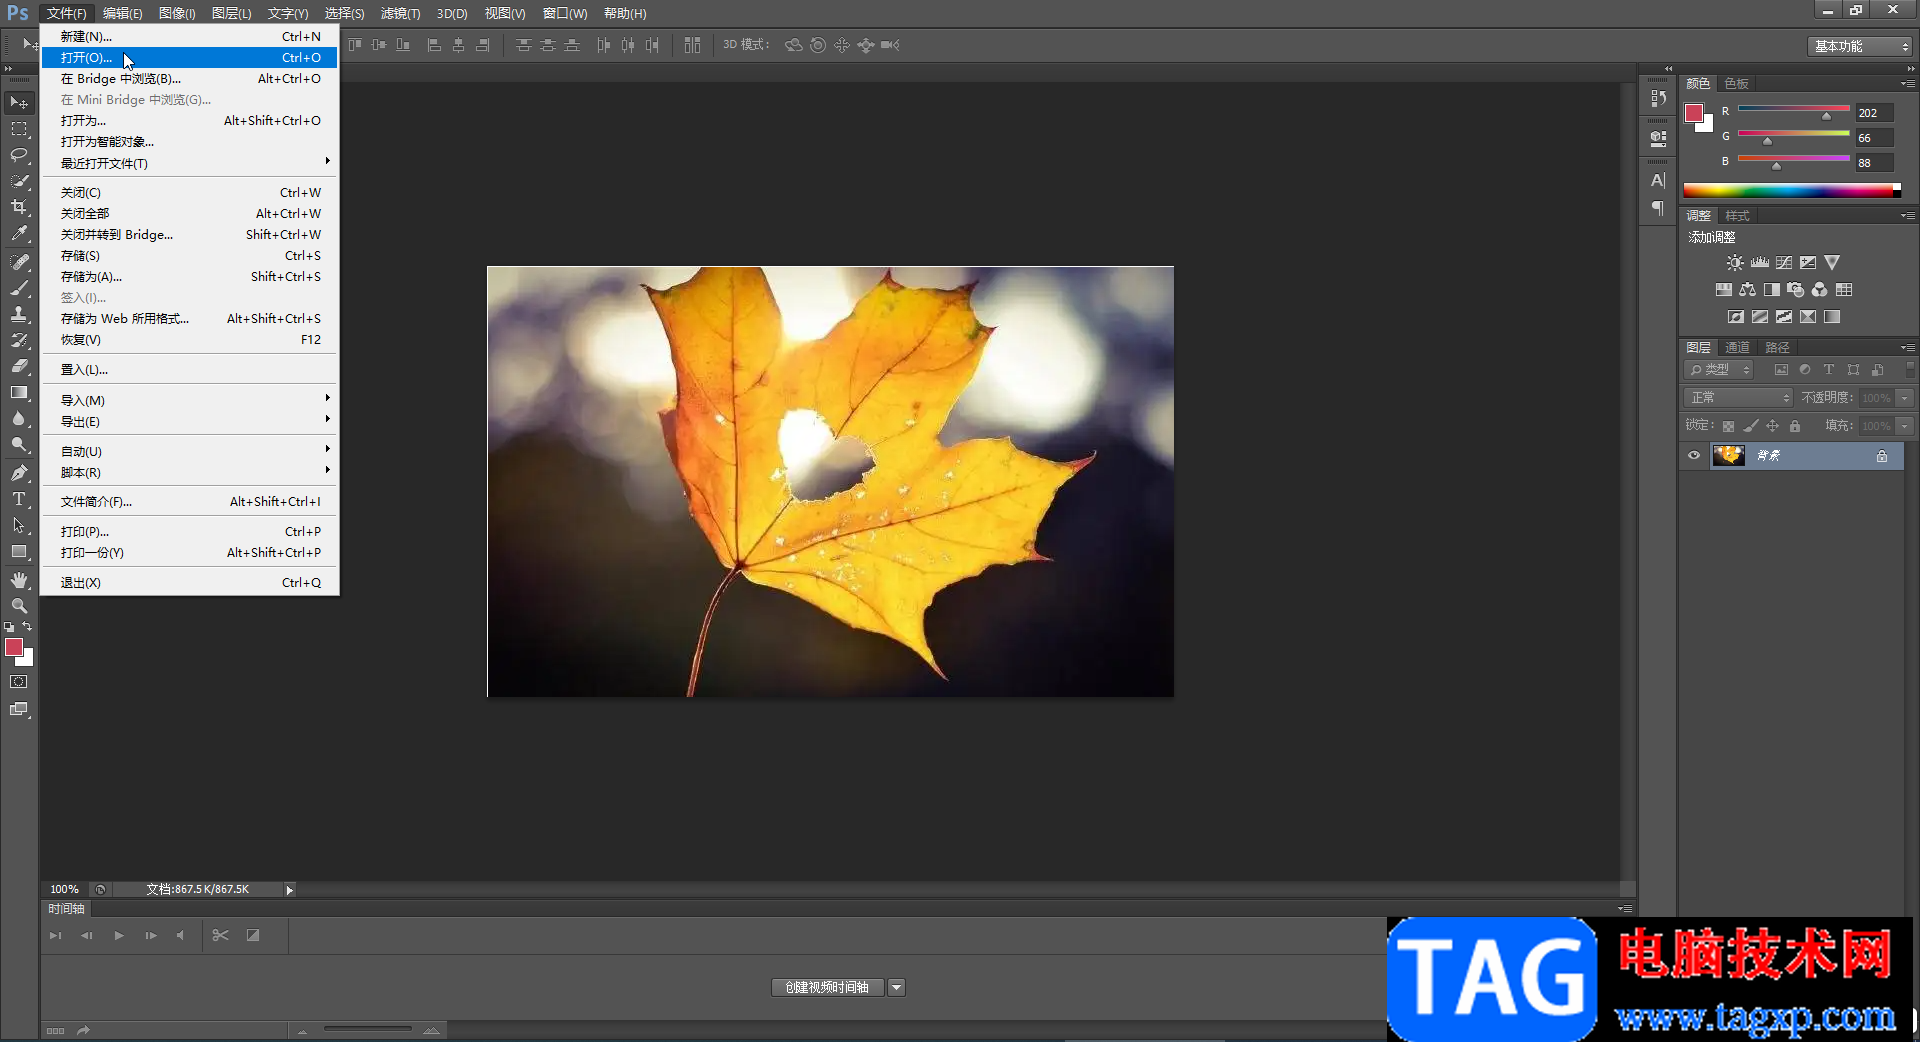Select the Path Selection tool
The width and height of the screenshot is (1920, 1042).
point(19,524)
